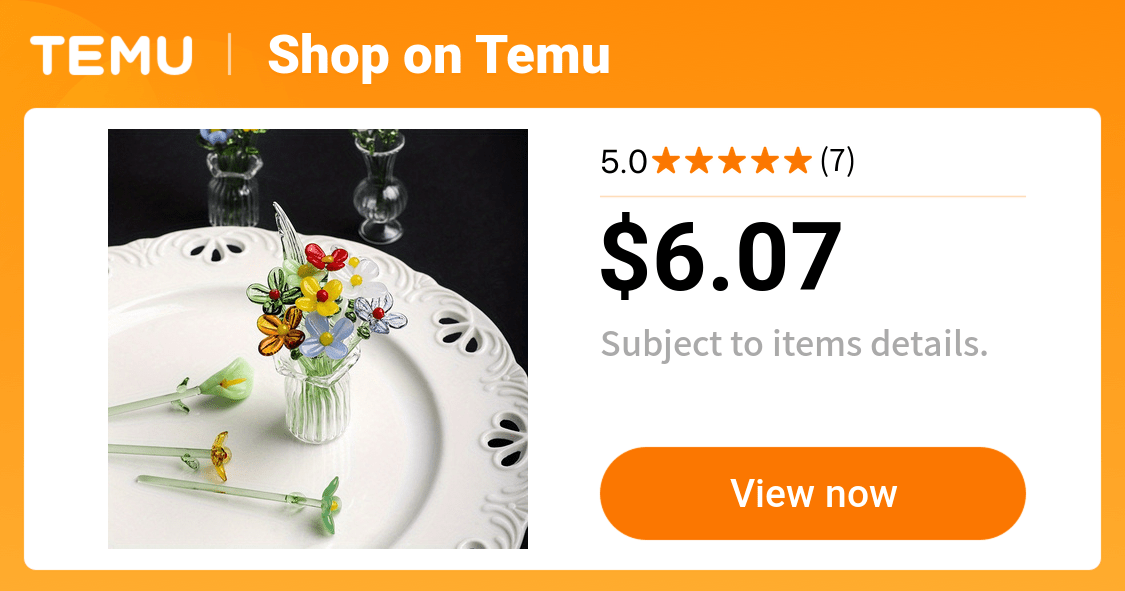Screen dimensions: 1125x591
Task: Click the first rating star
Action: (666, 161)
